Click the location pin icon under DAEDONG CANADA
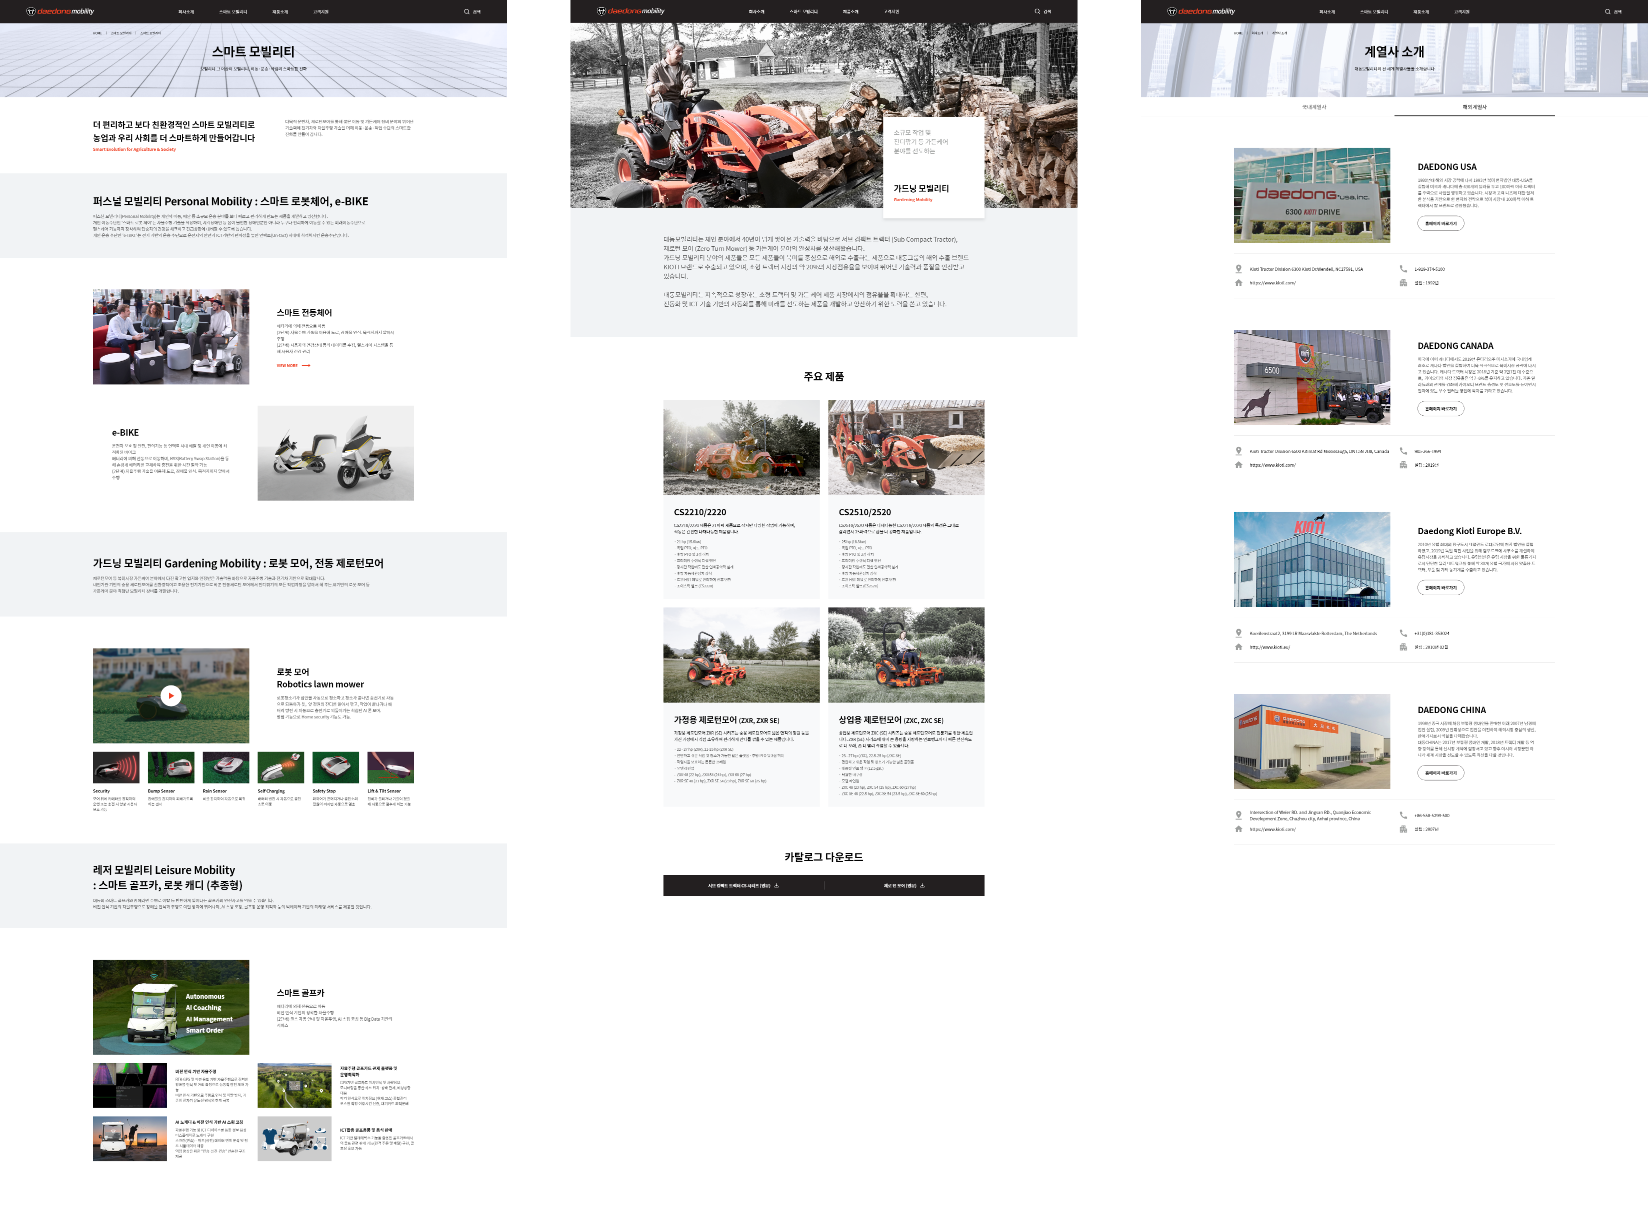This screenshot has width=1648, height=1214. 1238,451
